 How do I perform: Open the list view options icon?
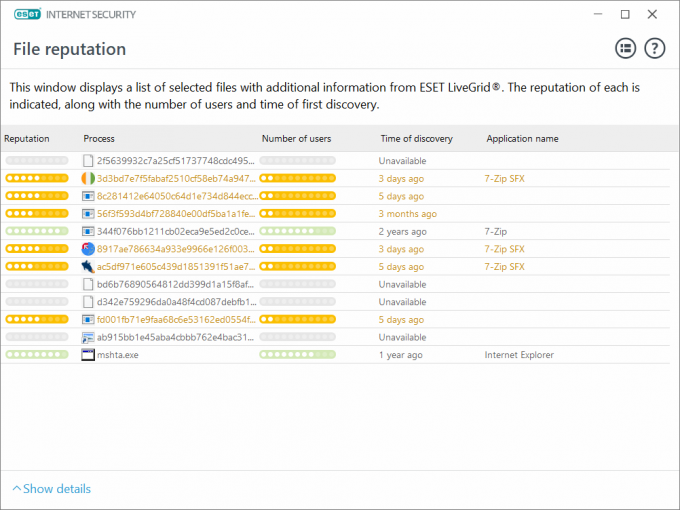[625, 48]
